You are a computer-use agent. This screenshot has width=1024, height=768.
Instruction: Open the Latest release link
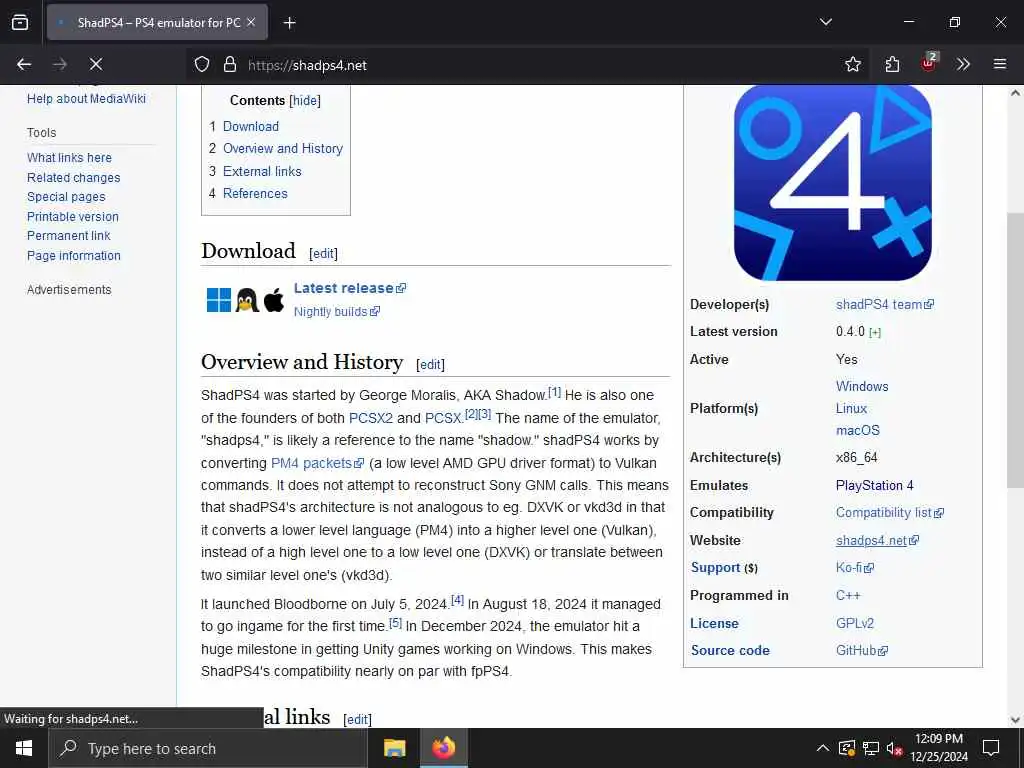[349, 288]
